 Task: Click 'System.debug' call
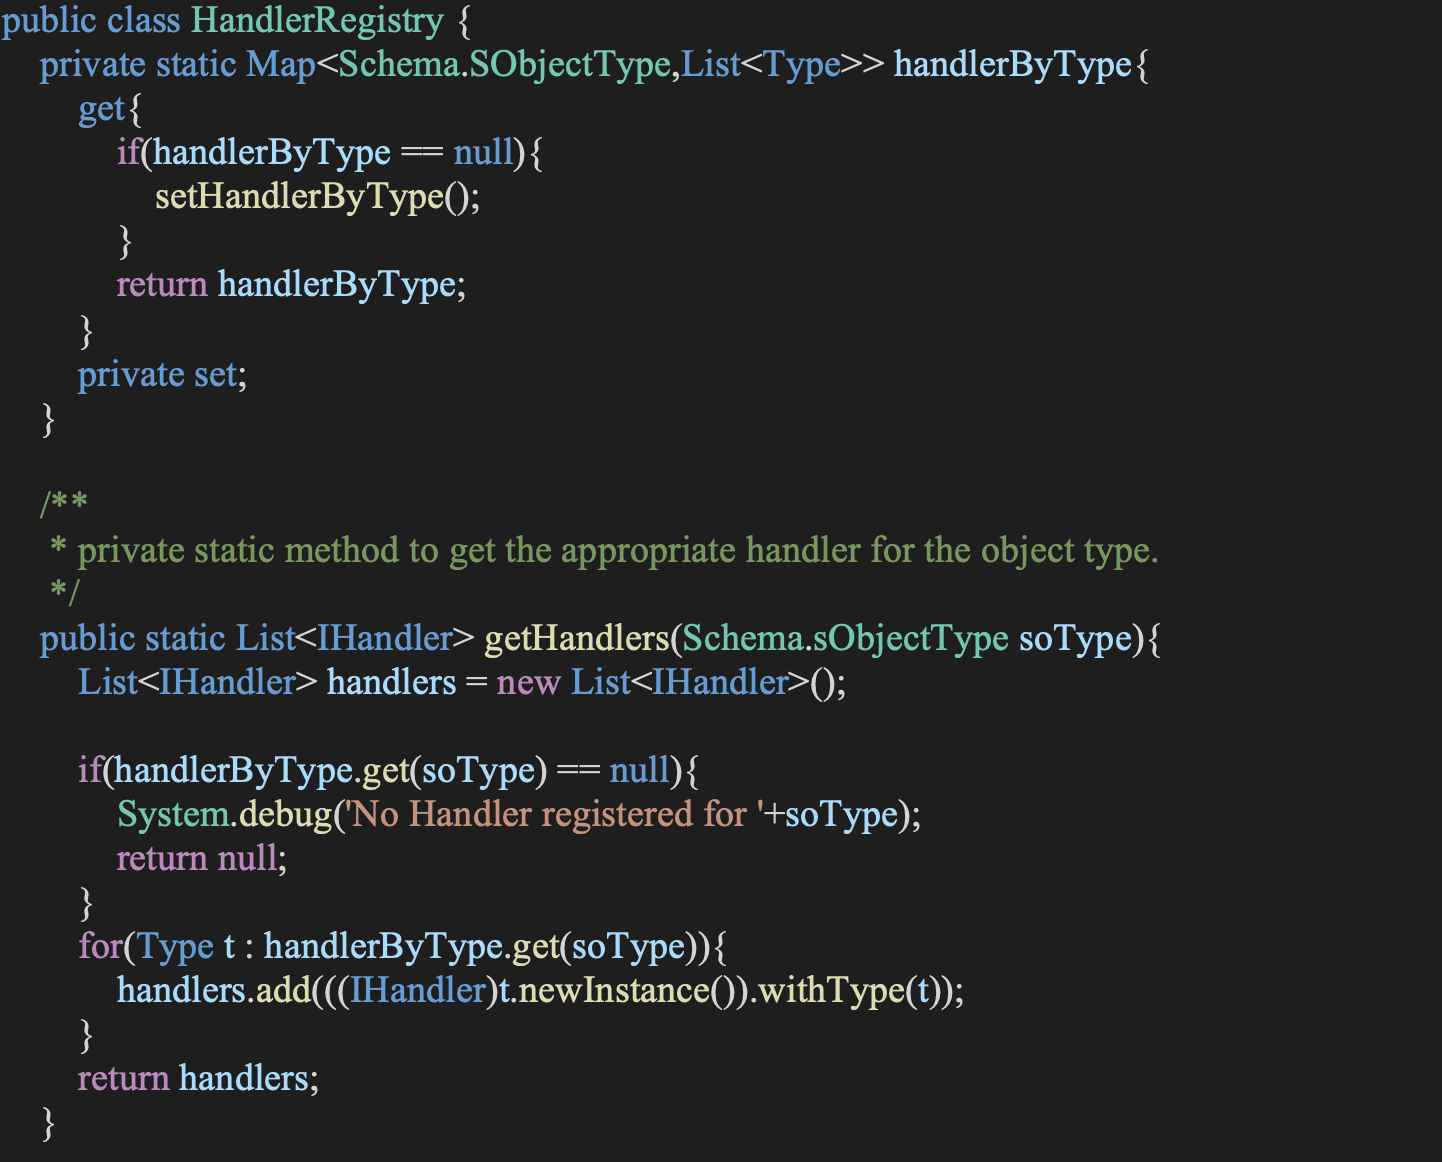[224, 815]
